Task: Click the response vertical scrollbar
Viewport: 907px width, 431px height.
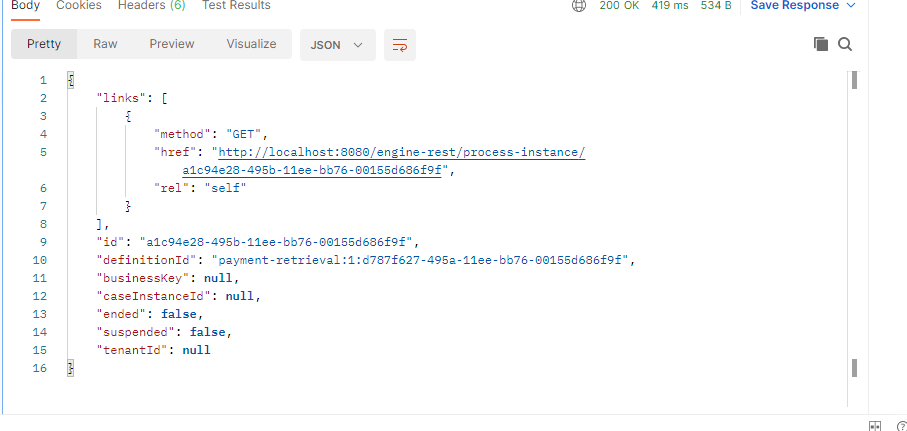Action: (855, 220)
